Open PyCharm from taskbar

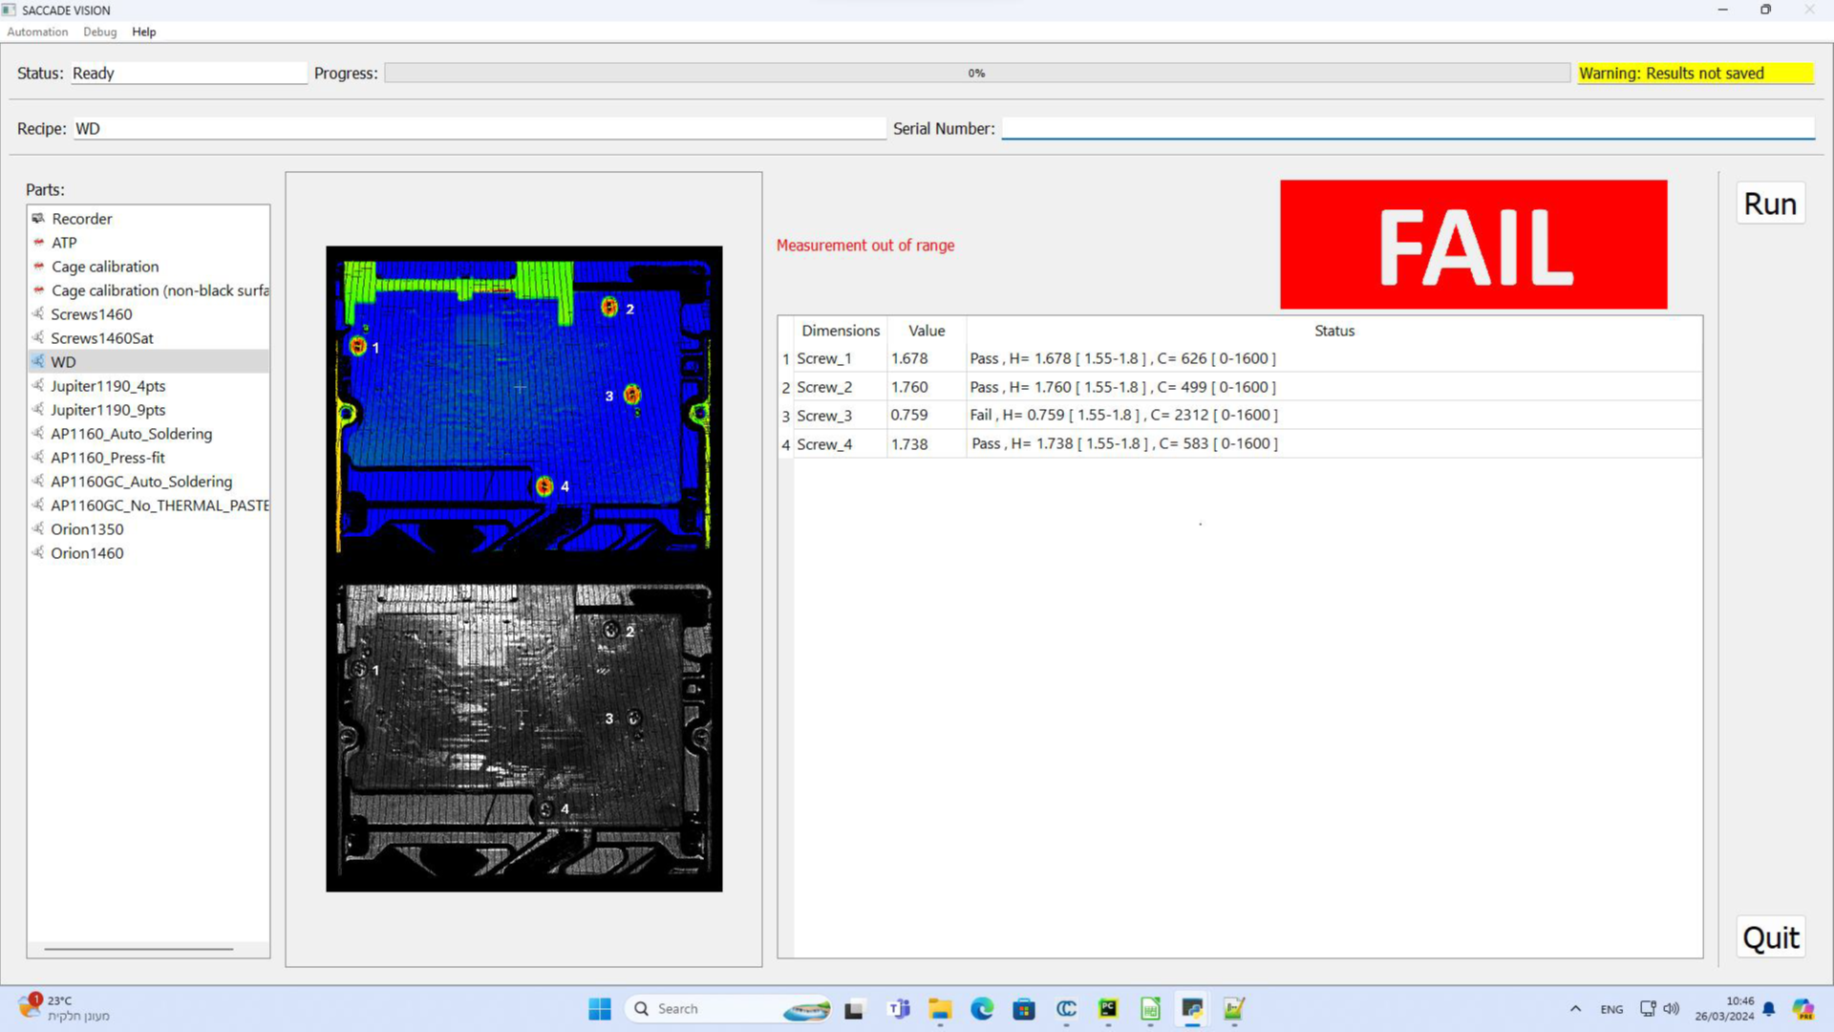pyautogui.click(x=1108, y=1010)
